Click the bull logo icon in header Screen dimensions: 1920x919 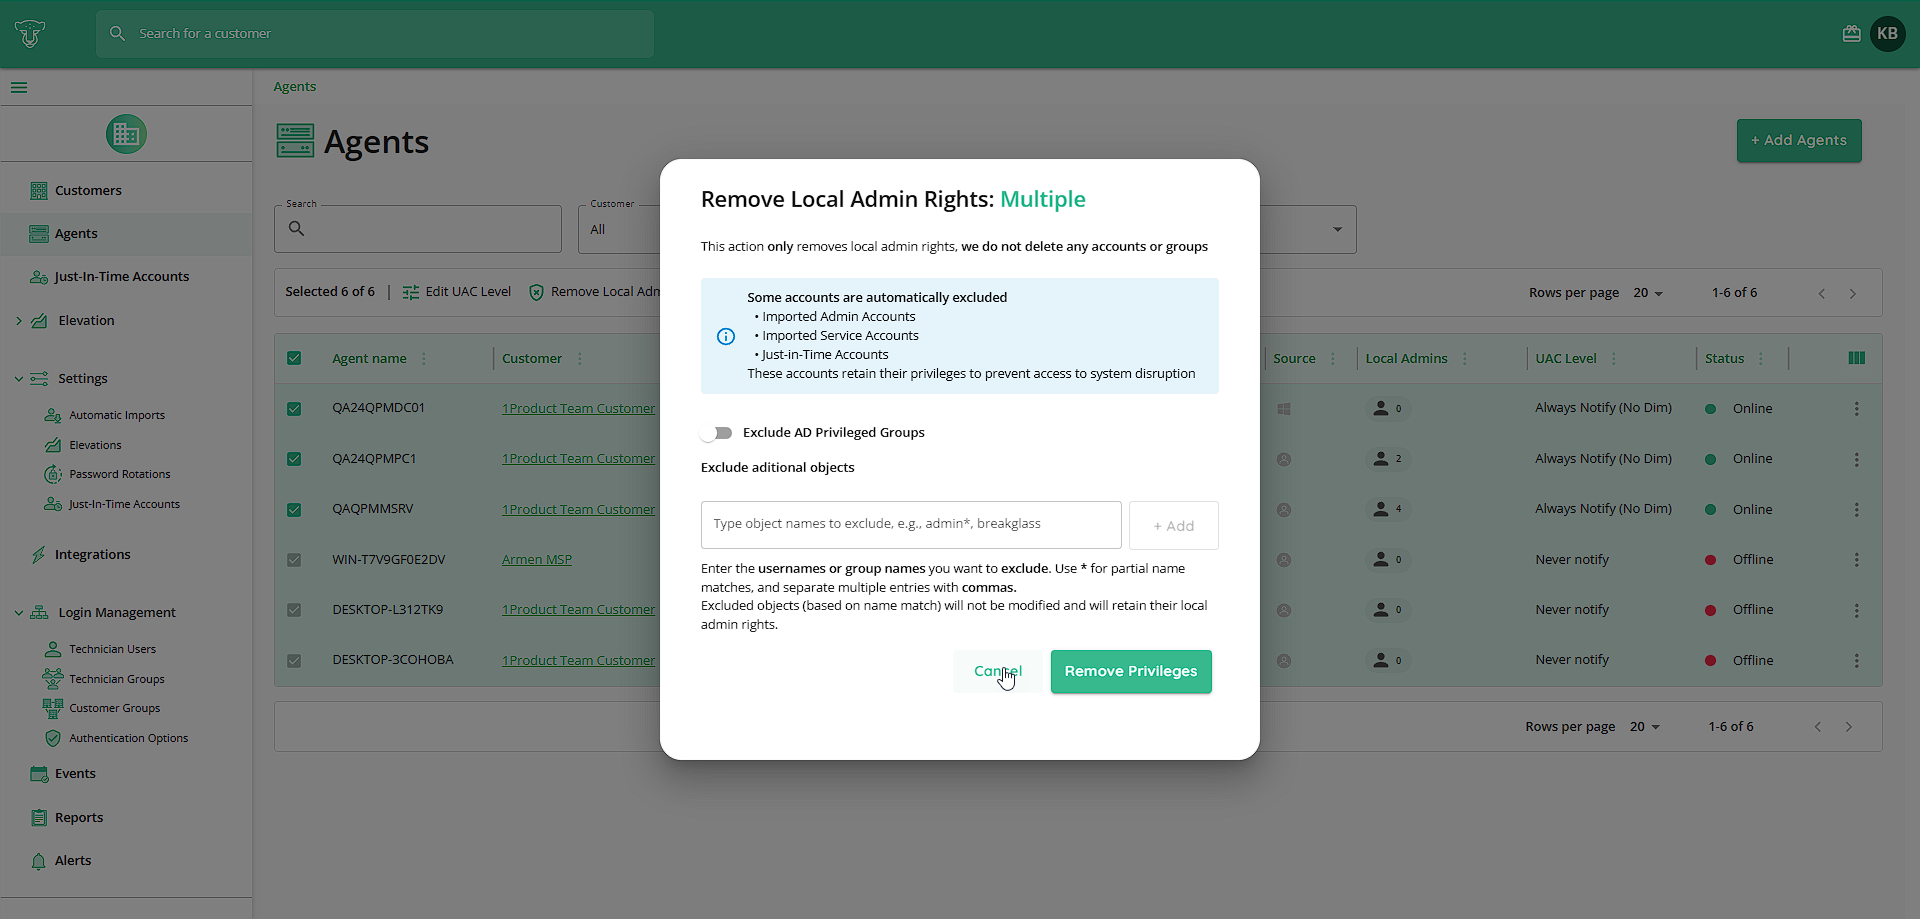[x=30, y=34]
